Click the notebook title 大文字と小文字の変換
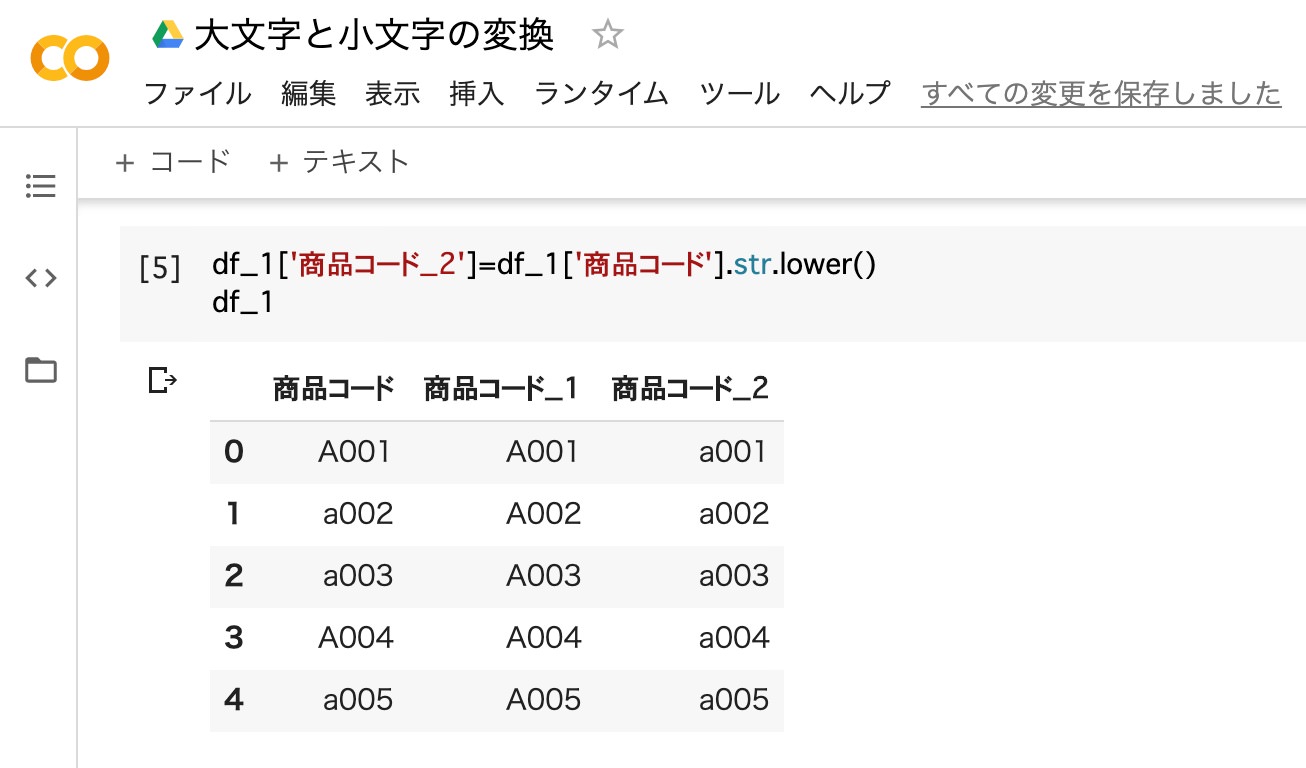 374,36
